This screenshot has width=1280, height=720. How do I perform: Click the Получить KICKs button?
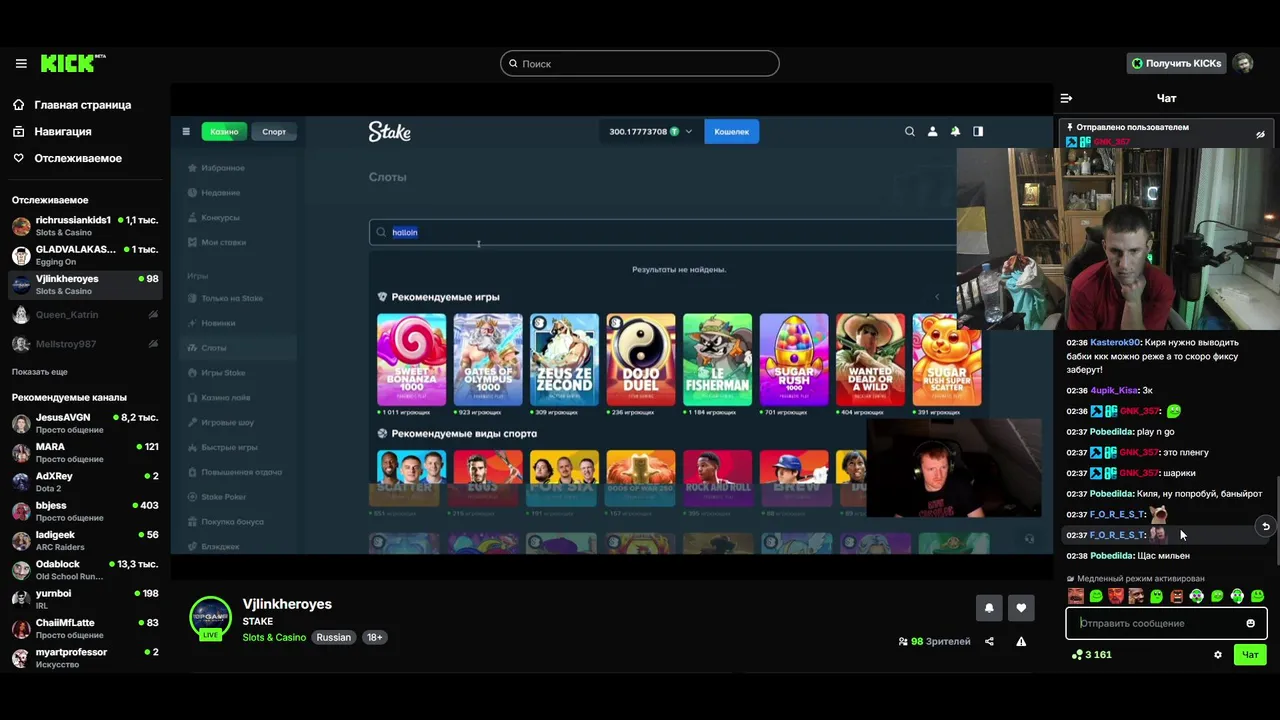(x=1176, y=63)
